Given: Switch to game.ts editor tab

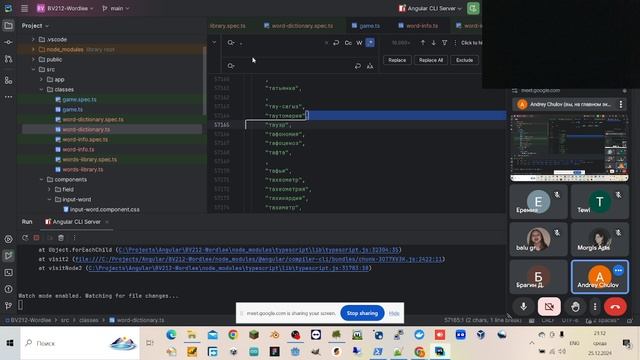Looking at the screenshot, I should 366,26.
